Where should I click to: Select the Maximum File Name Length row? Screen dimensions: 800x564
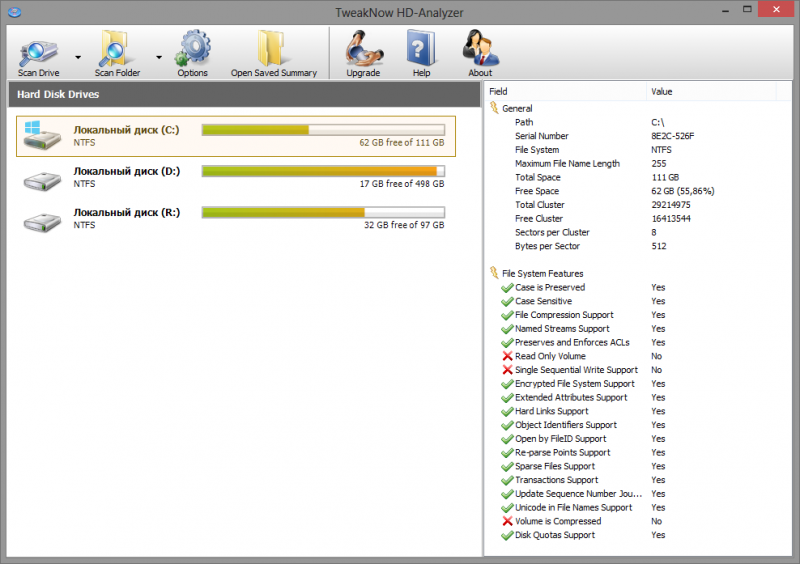[x=638, y=163]
